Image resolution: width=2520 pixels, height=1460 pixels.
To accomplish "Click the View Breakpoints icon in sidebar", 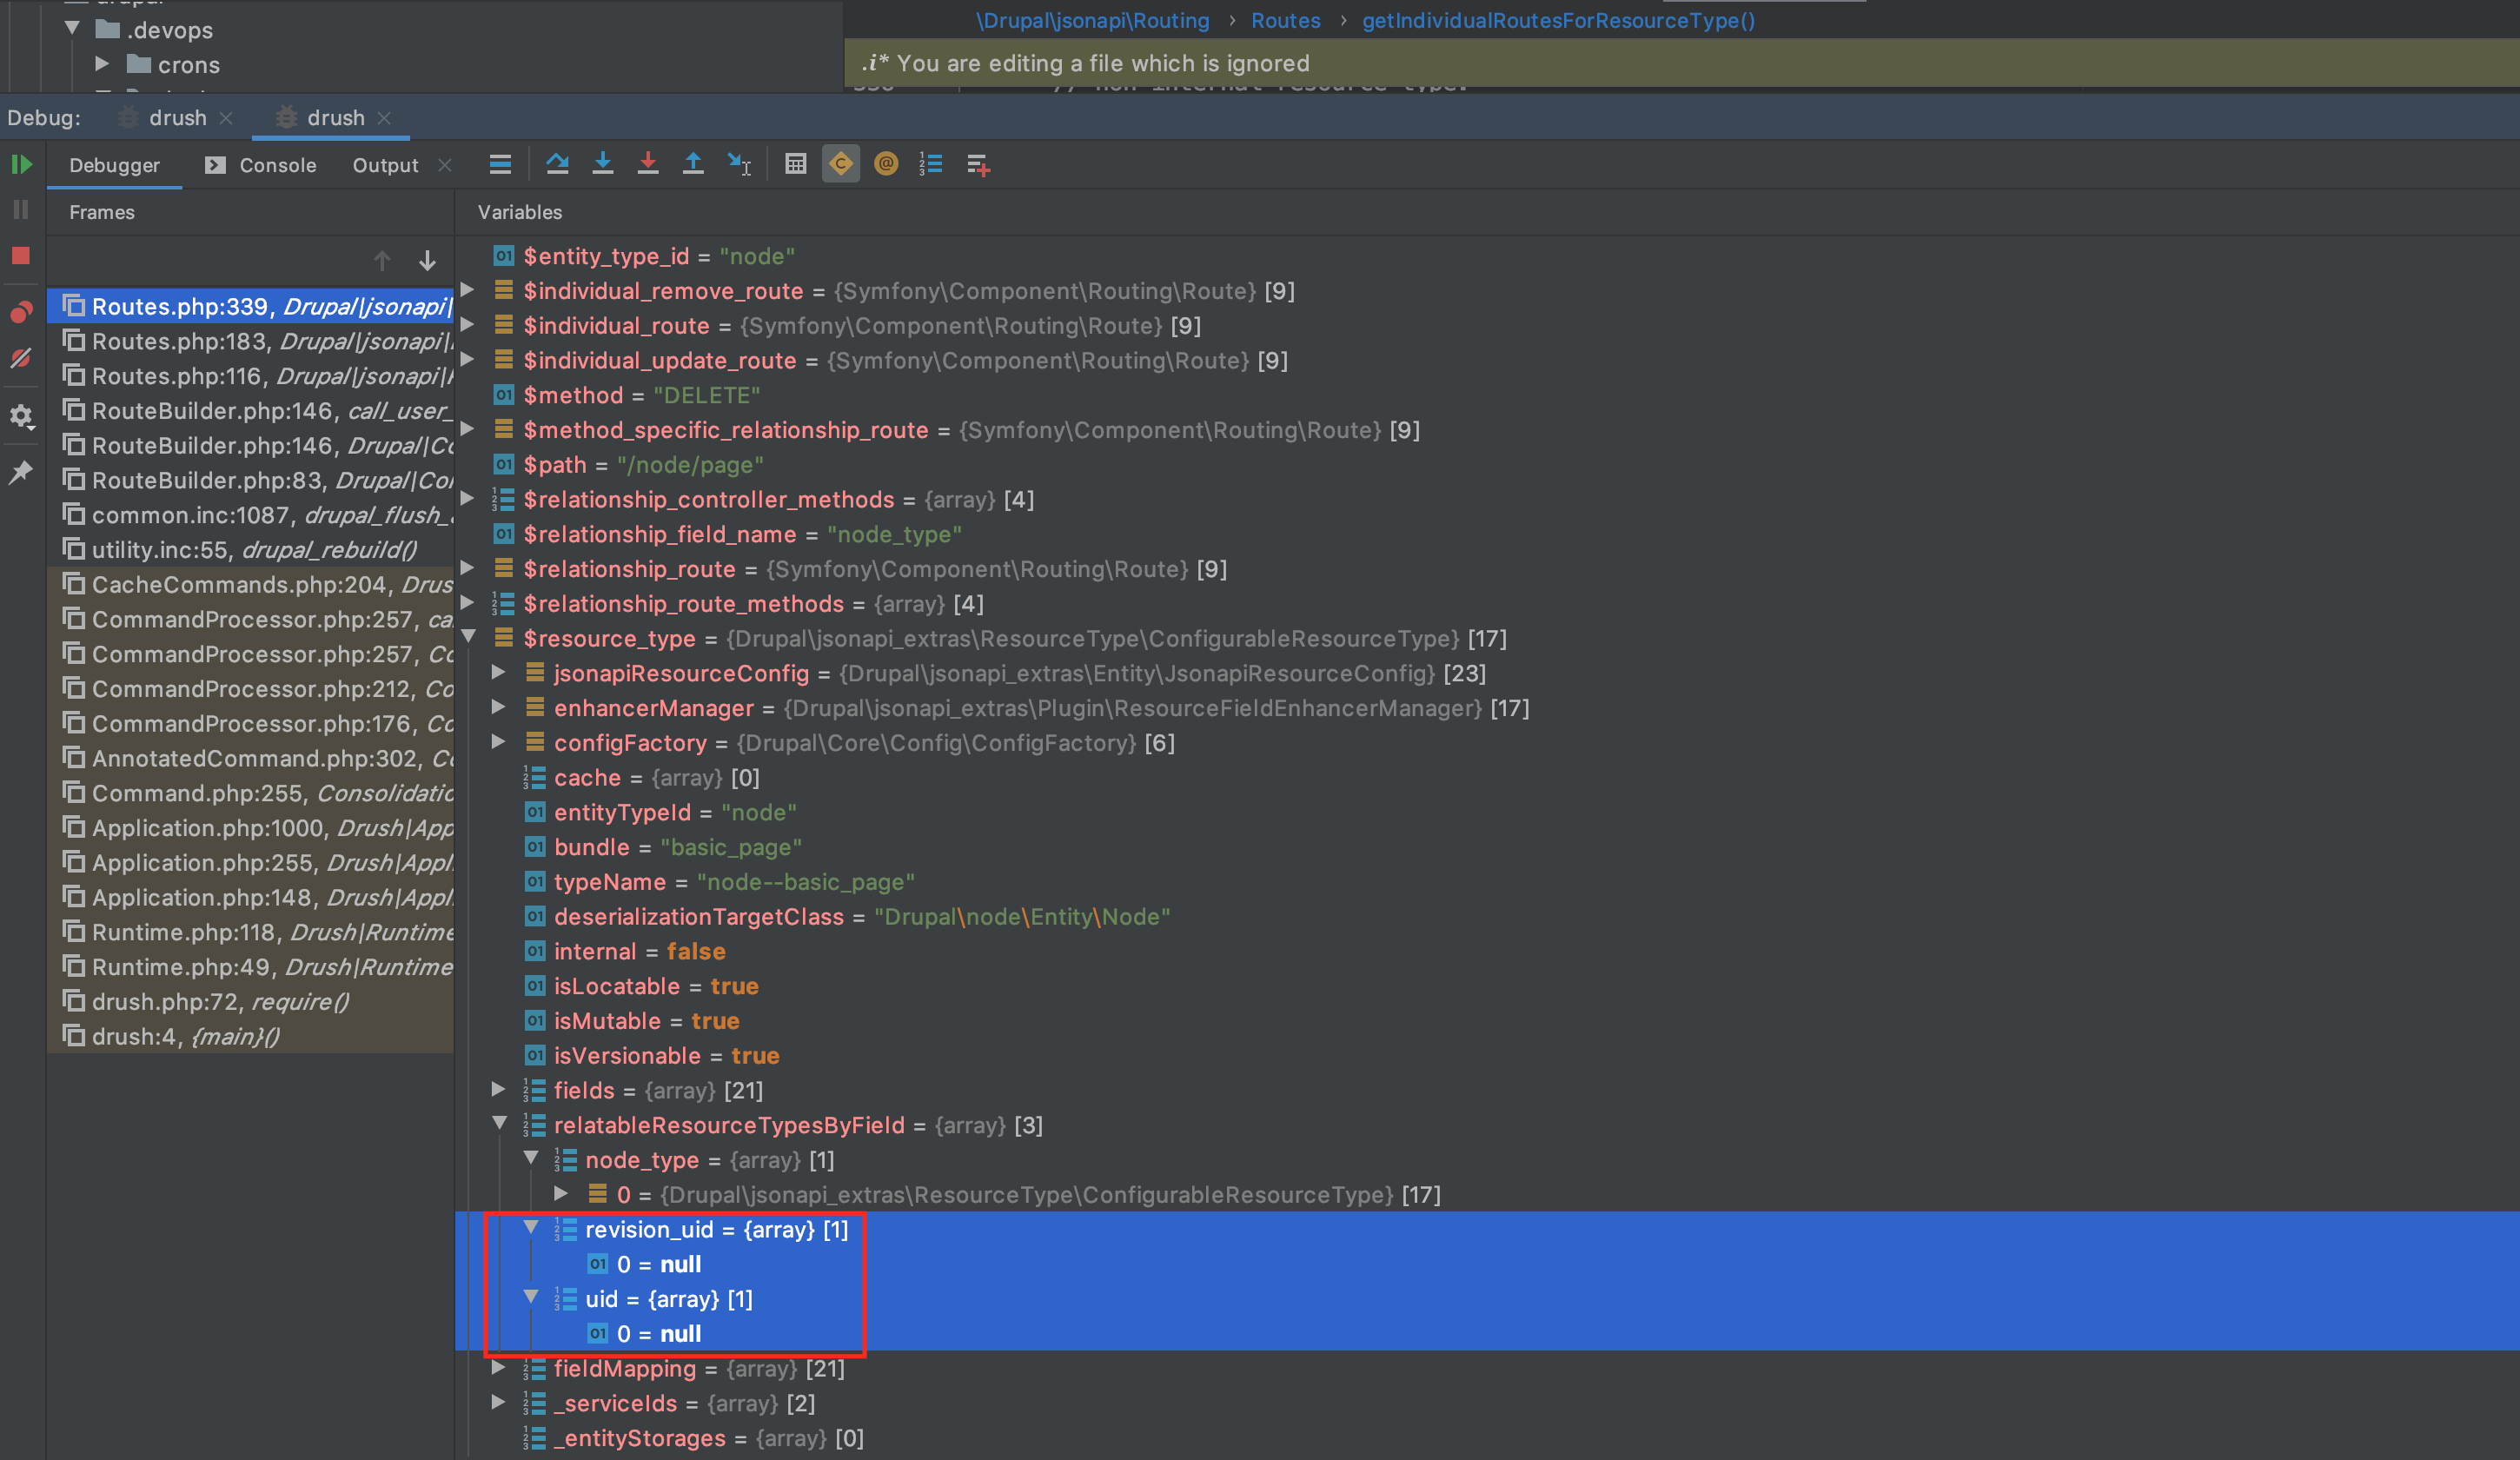I will pyautogui.click(x=21, y=312).
